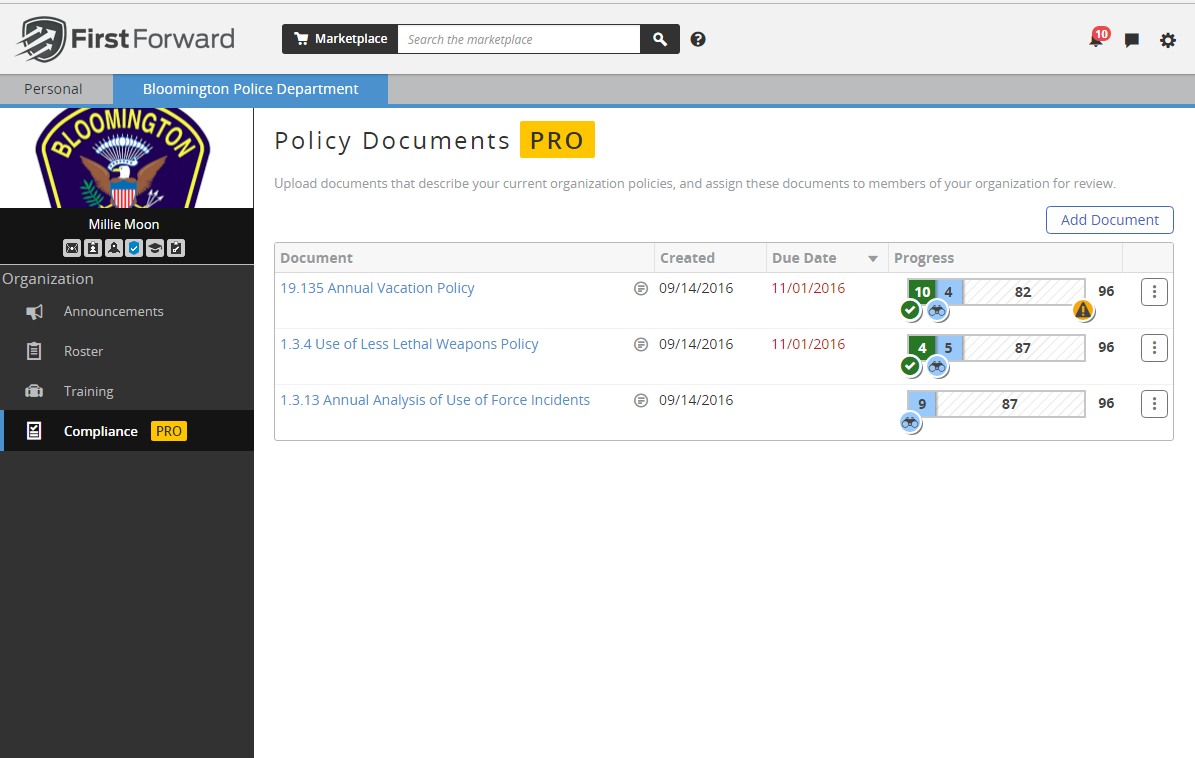Image resolution: width=1195 pixels, height=758 pixels.
Task: Open 1.3.4 Use of Less Lethal Weapons Policy
Action: click(409, 344)
